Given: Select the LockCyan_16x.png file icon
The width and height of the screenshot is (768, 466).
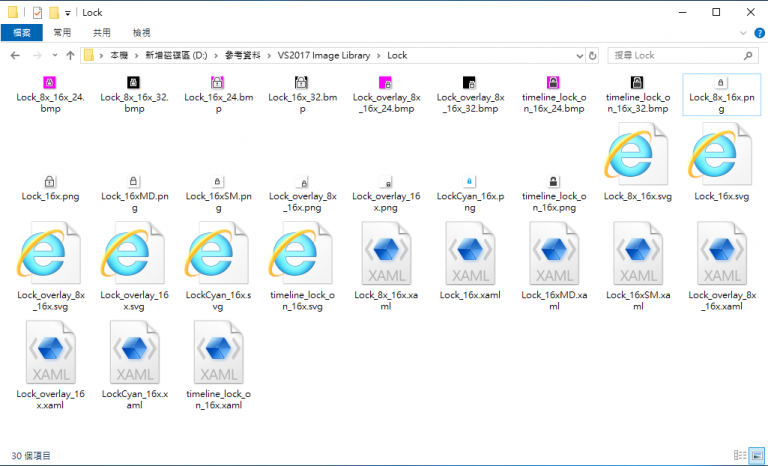Looking at the screenshot, I should (469, 182).
